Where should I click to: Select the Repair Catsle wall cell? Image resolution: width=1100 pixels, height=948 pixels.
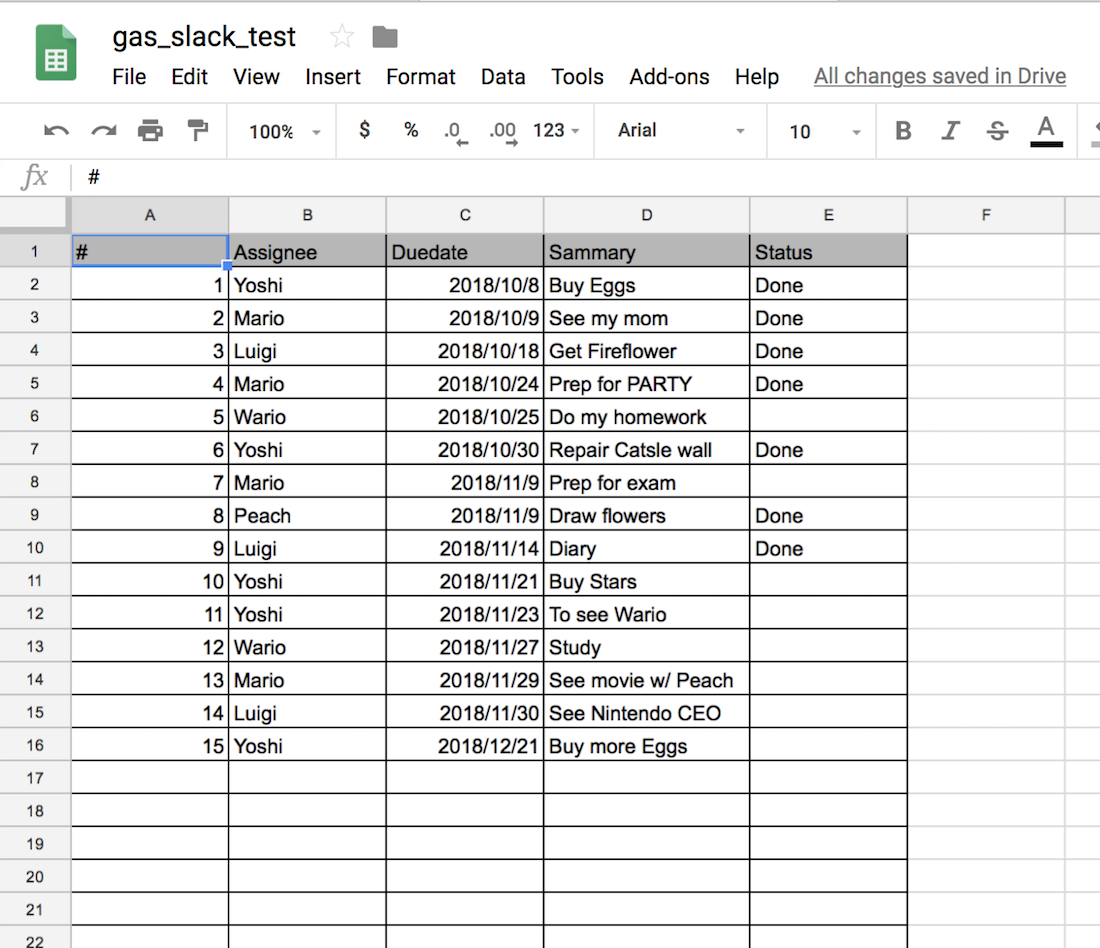[x=647, y=449]
